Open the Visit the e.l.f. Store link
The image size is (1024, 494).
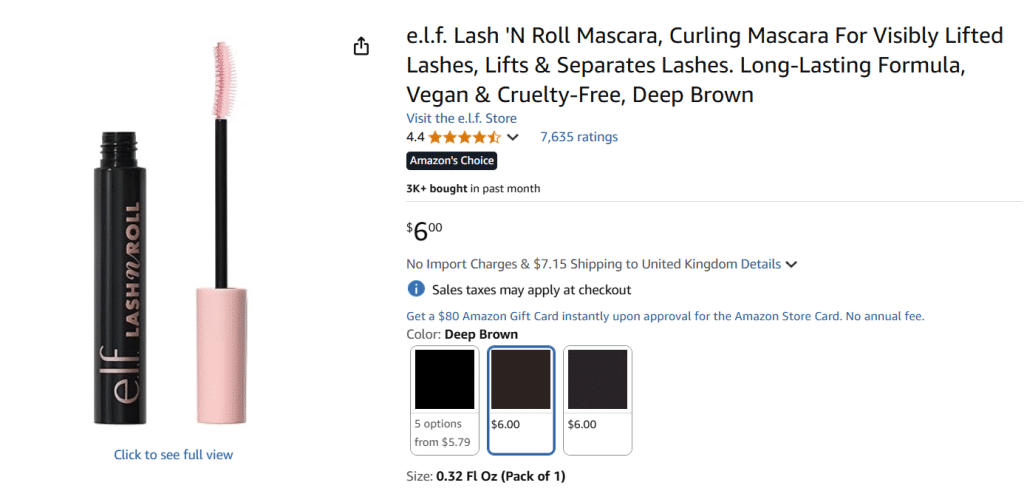click(x=461, y=118)
